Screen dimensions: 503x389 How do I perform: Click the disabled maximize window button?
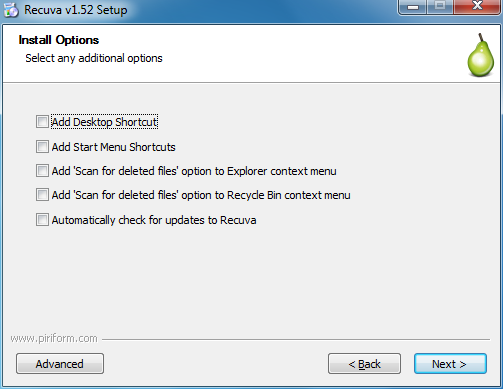[440, 7]
